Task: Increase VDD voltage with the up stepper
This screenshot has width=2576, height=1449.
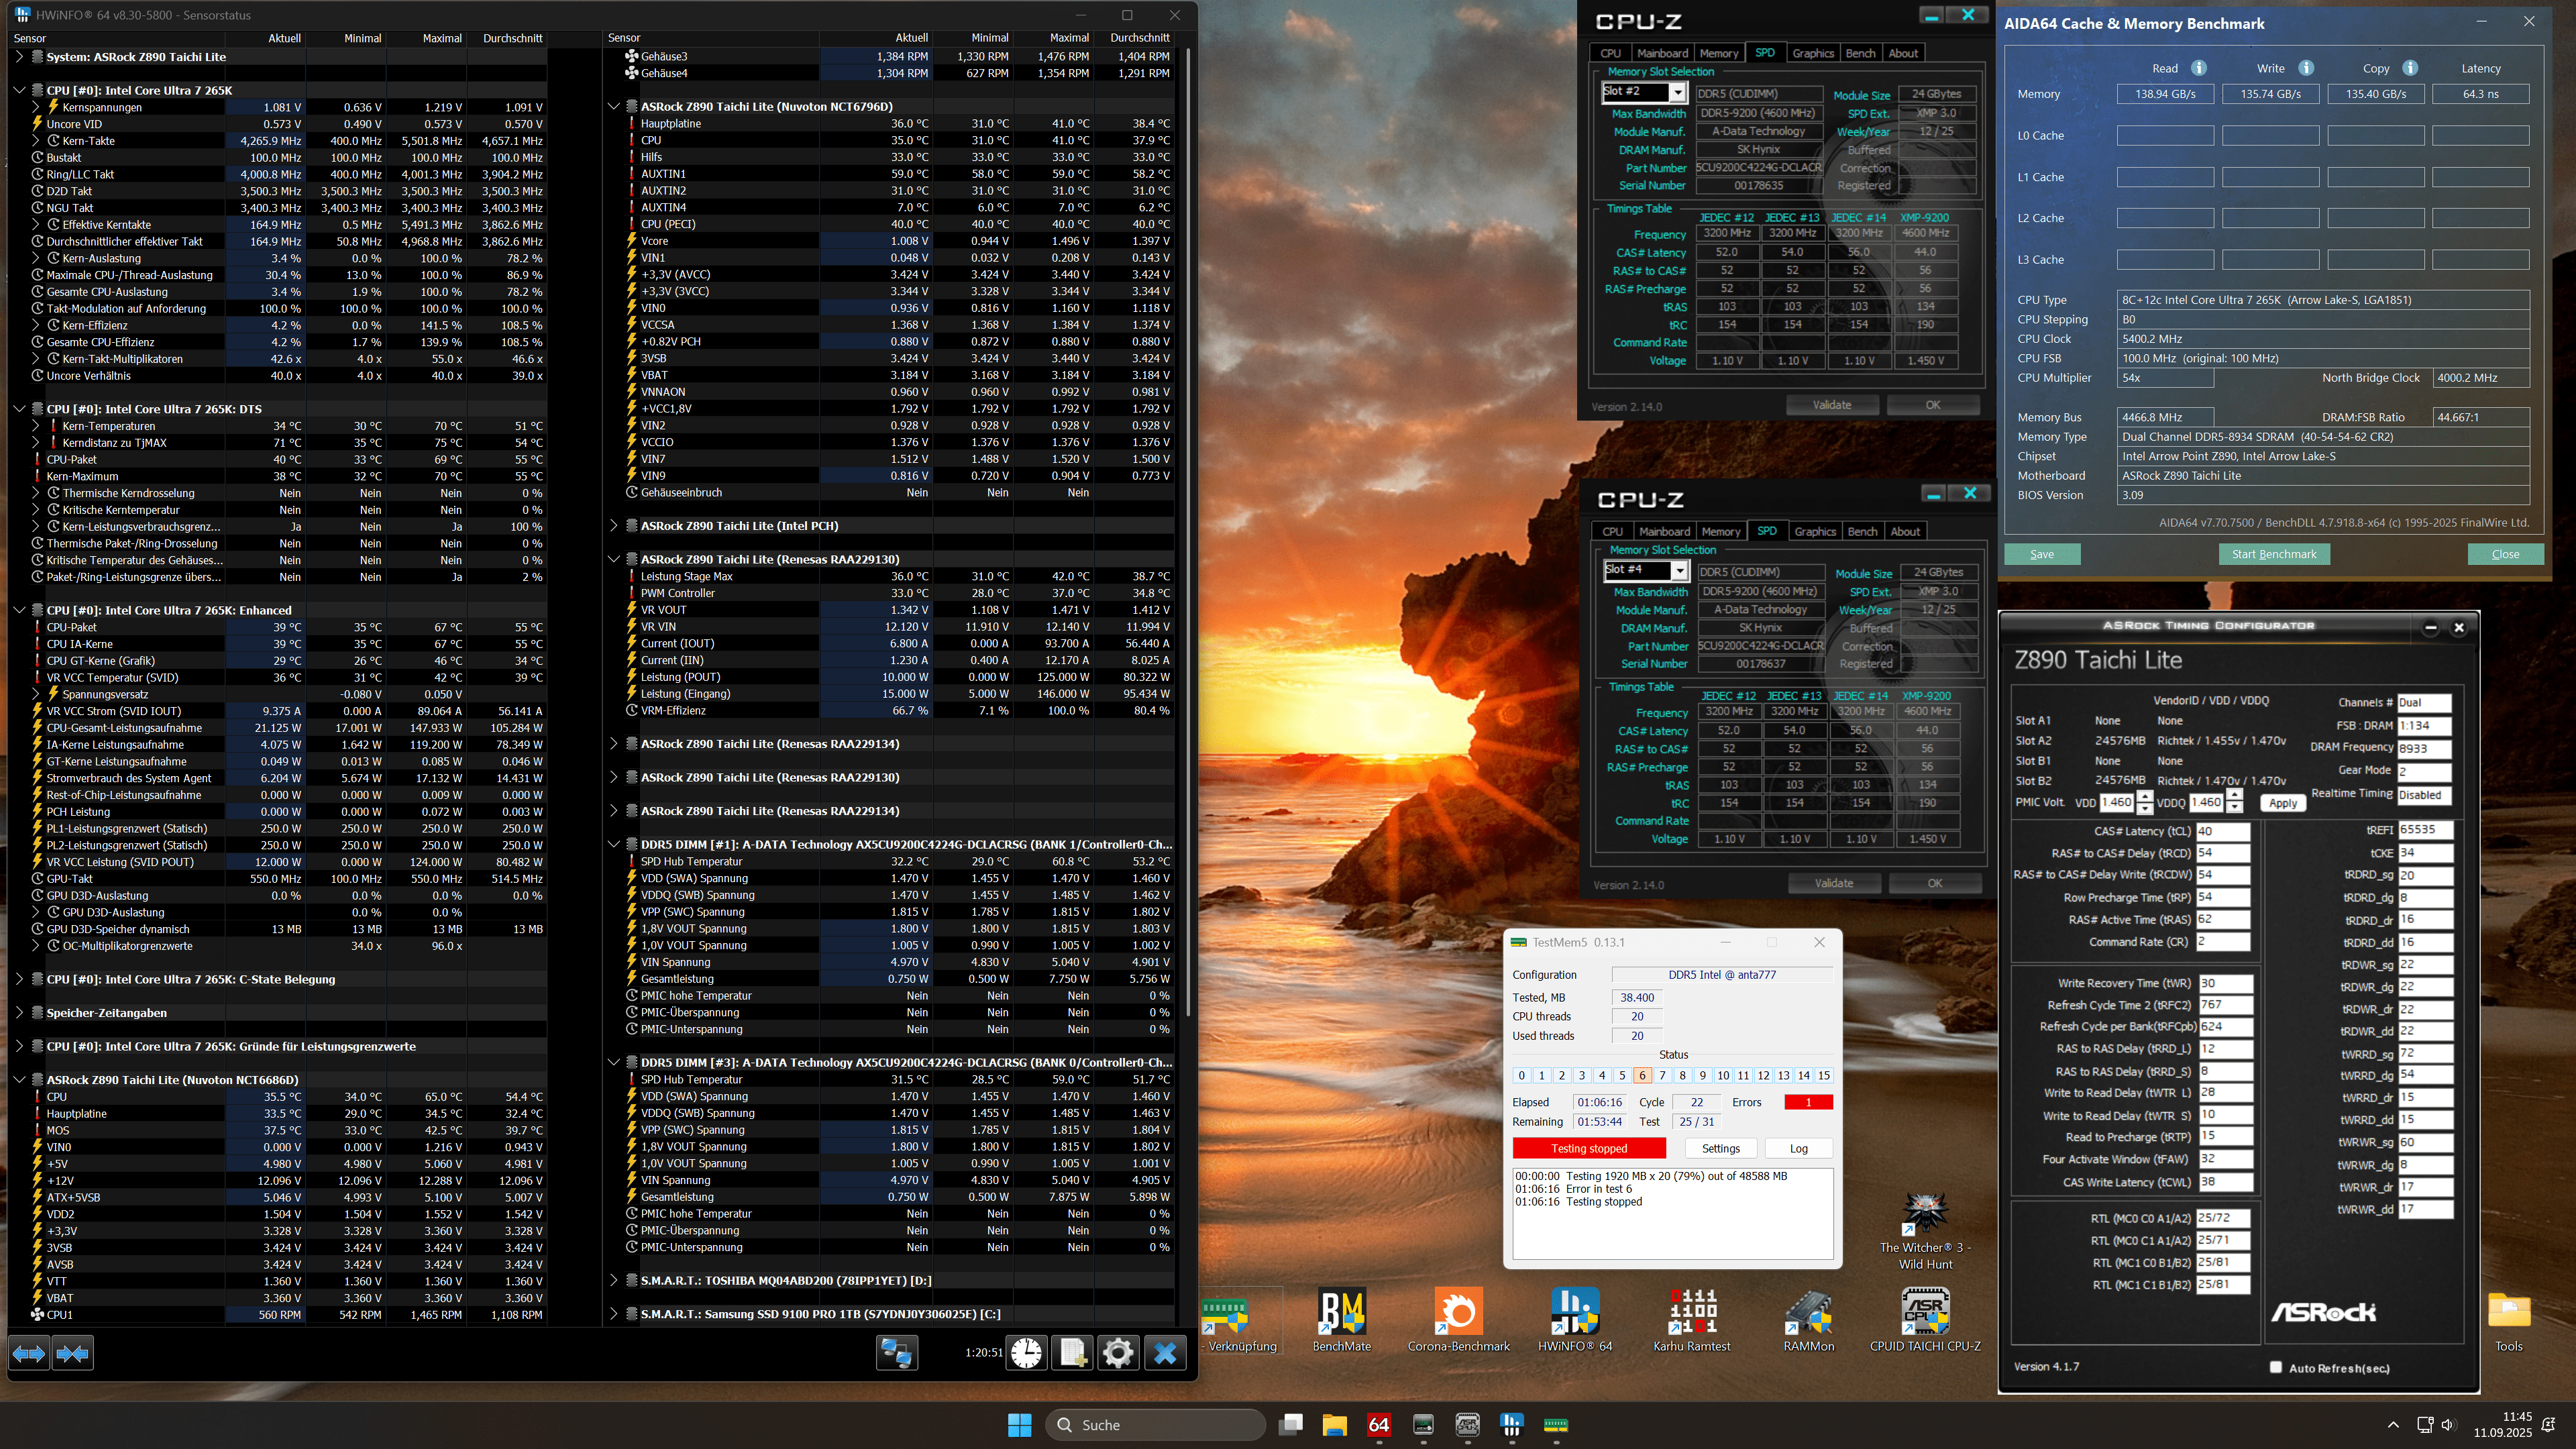Action: click(2144, 796)
